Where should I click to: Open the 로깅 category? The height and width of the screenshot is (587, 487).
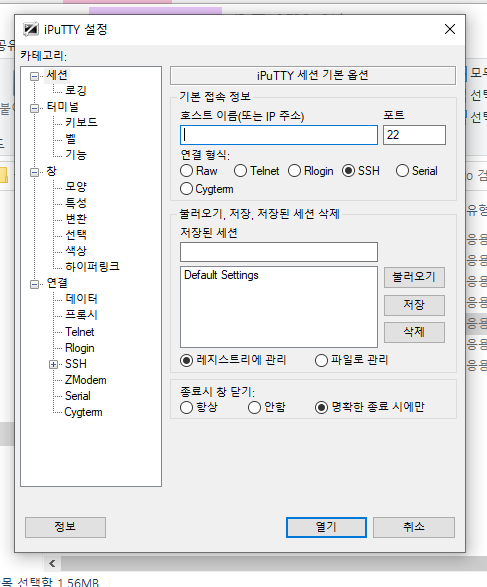pyautogui.click(x=76, y=90)
